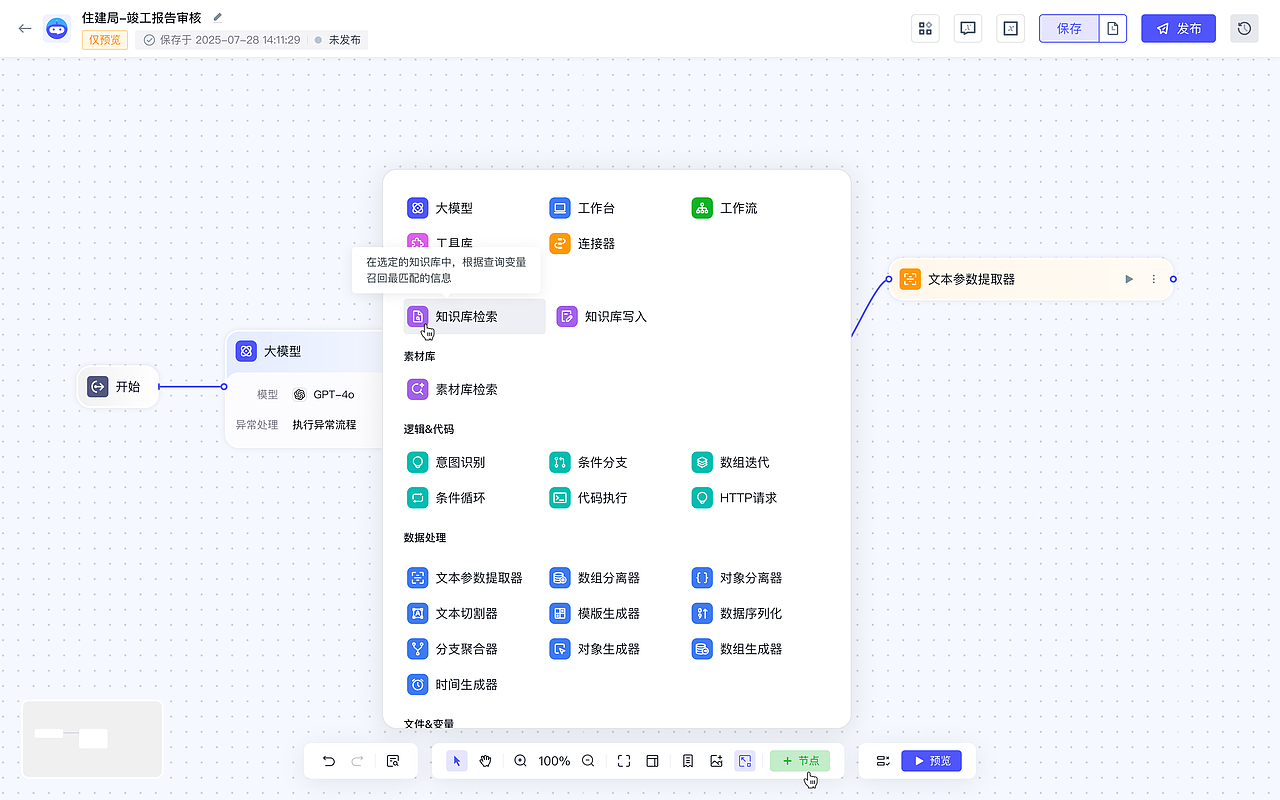The width and height of the screenshot is (1280, 800).
Task: Select the 意图识别 node icon
Action: click(x=417, y=462)
